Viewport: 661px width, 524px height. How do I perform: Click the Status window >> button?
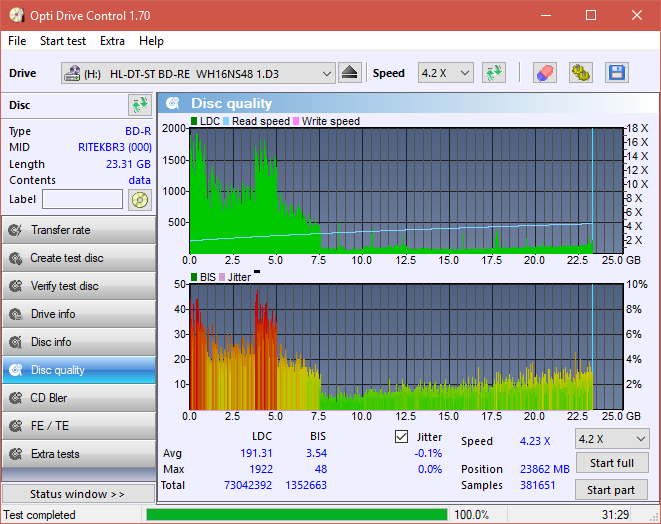78,494
